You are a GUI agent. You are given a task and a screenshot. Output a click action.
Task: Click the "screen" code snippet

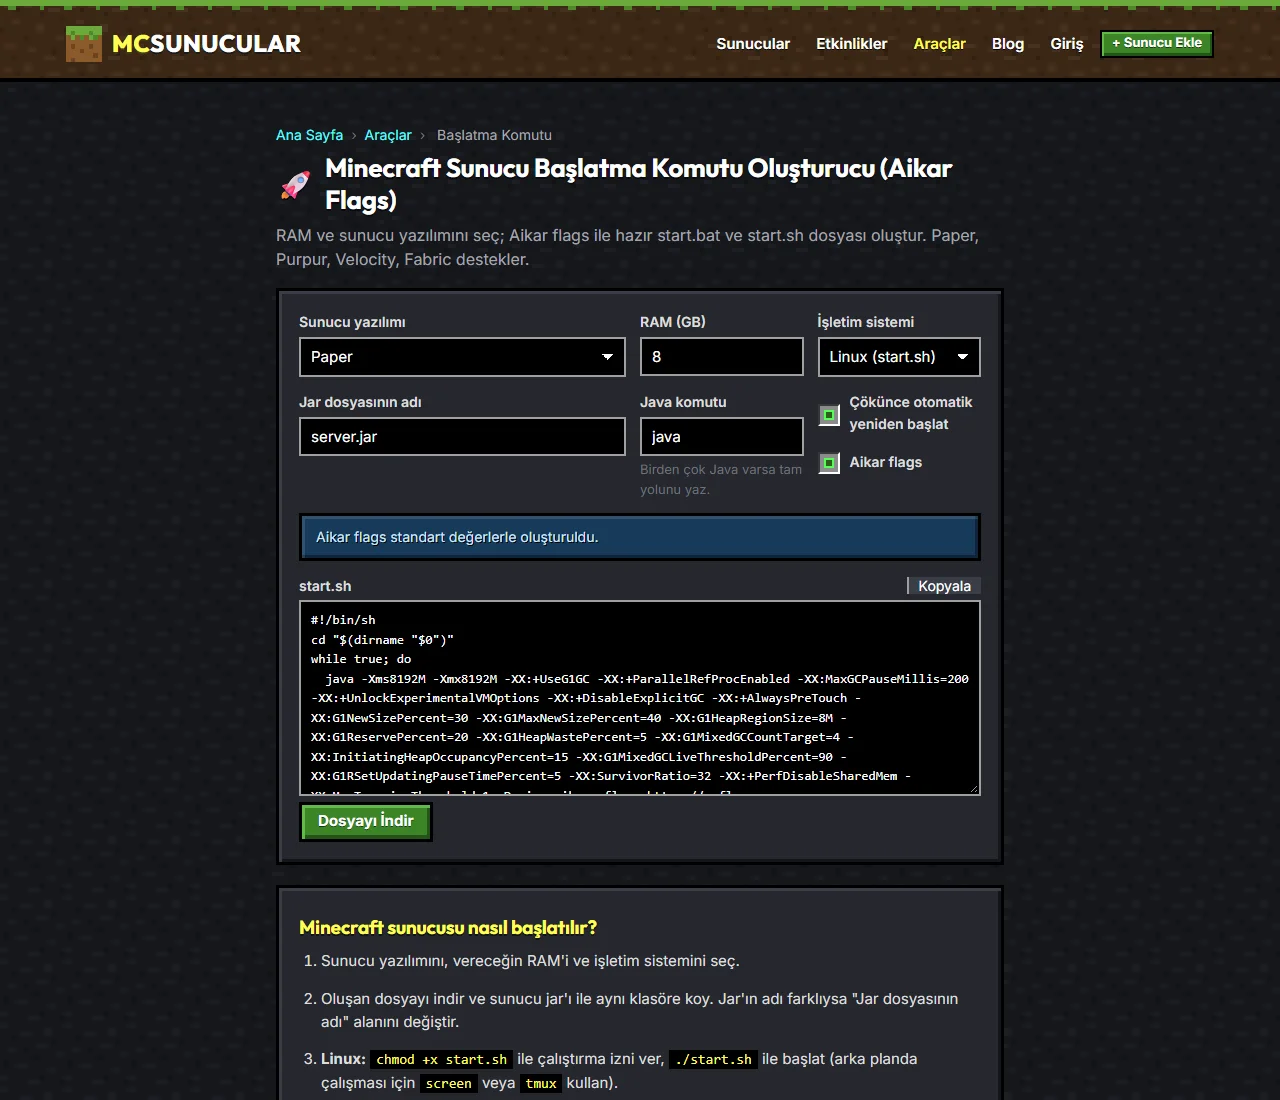448,1084
